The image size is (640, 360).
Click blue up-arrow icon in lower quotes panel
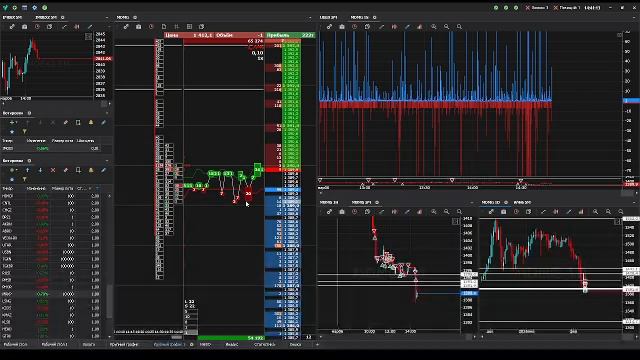click(x=27, y=170)
